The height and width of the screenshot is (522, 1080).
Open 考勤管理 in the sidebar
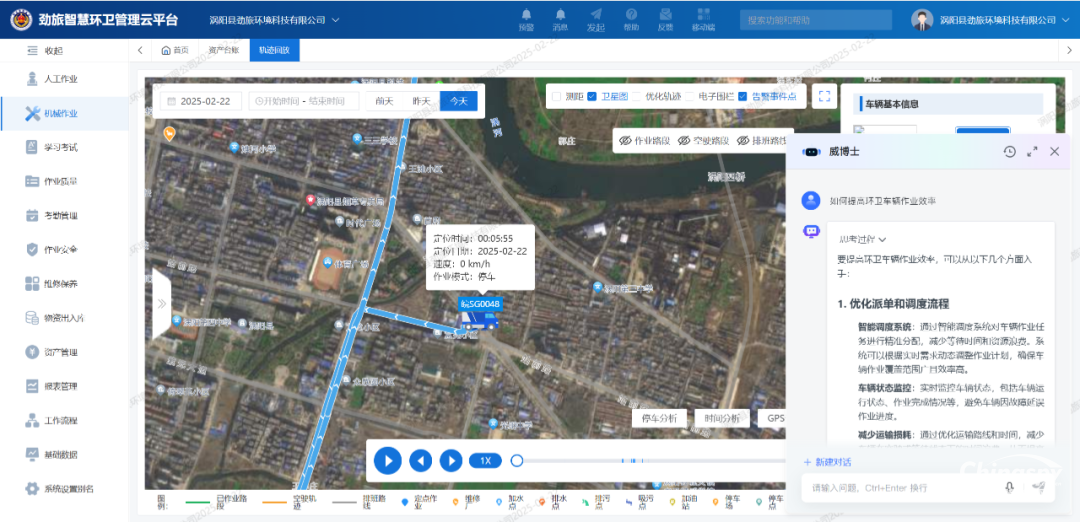60,215
